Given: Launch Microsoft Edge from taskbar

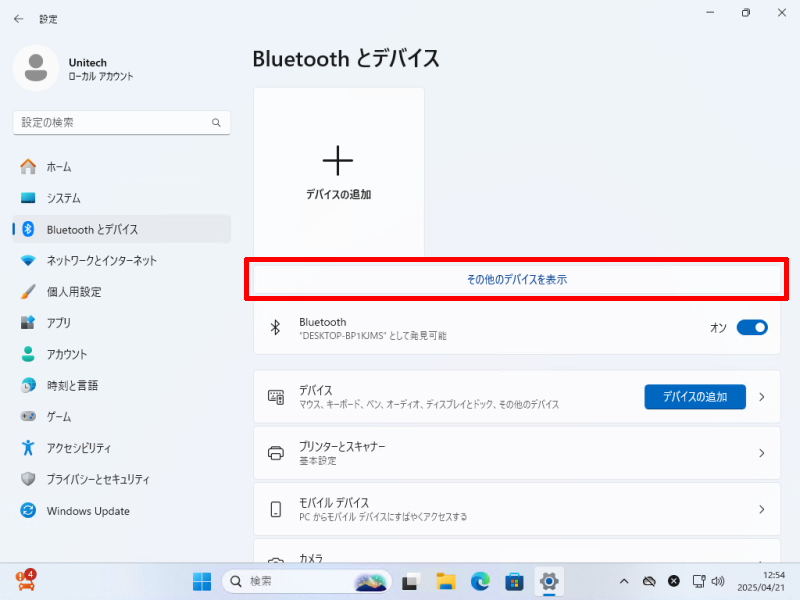Looking at the screenshot, I should [x=480, y=581].
